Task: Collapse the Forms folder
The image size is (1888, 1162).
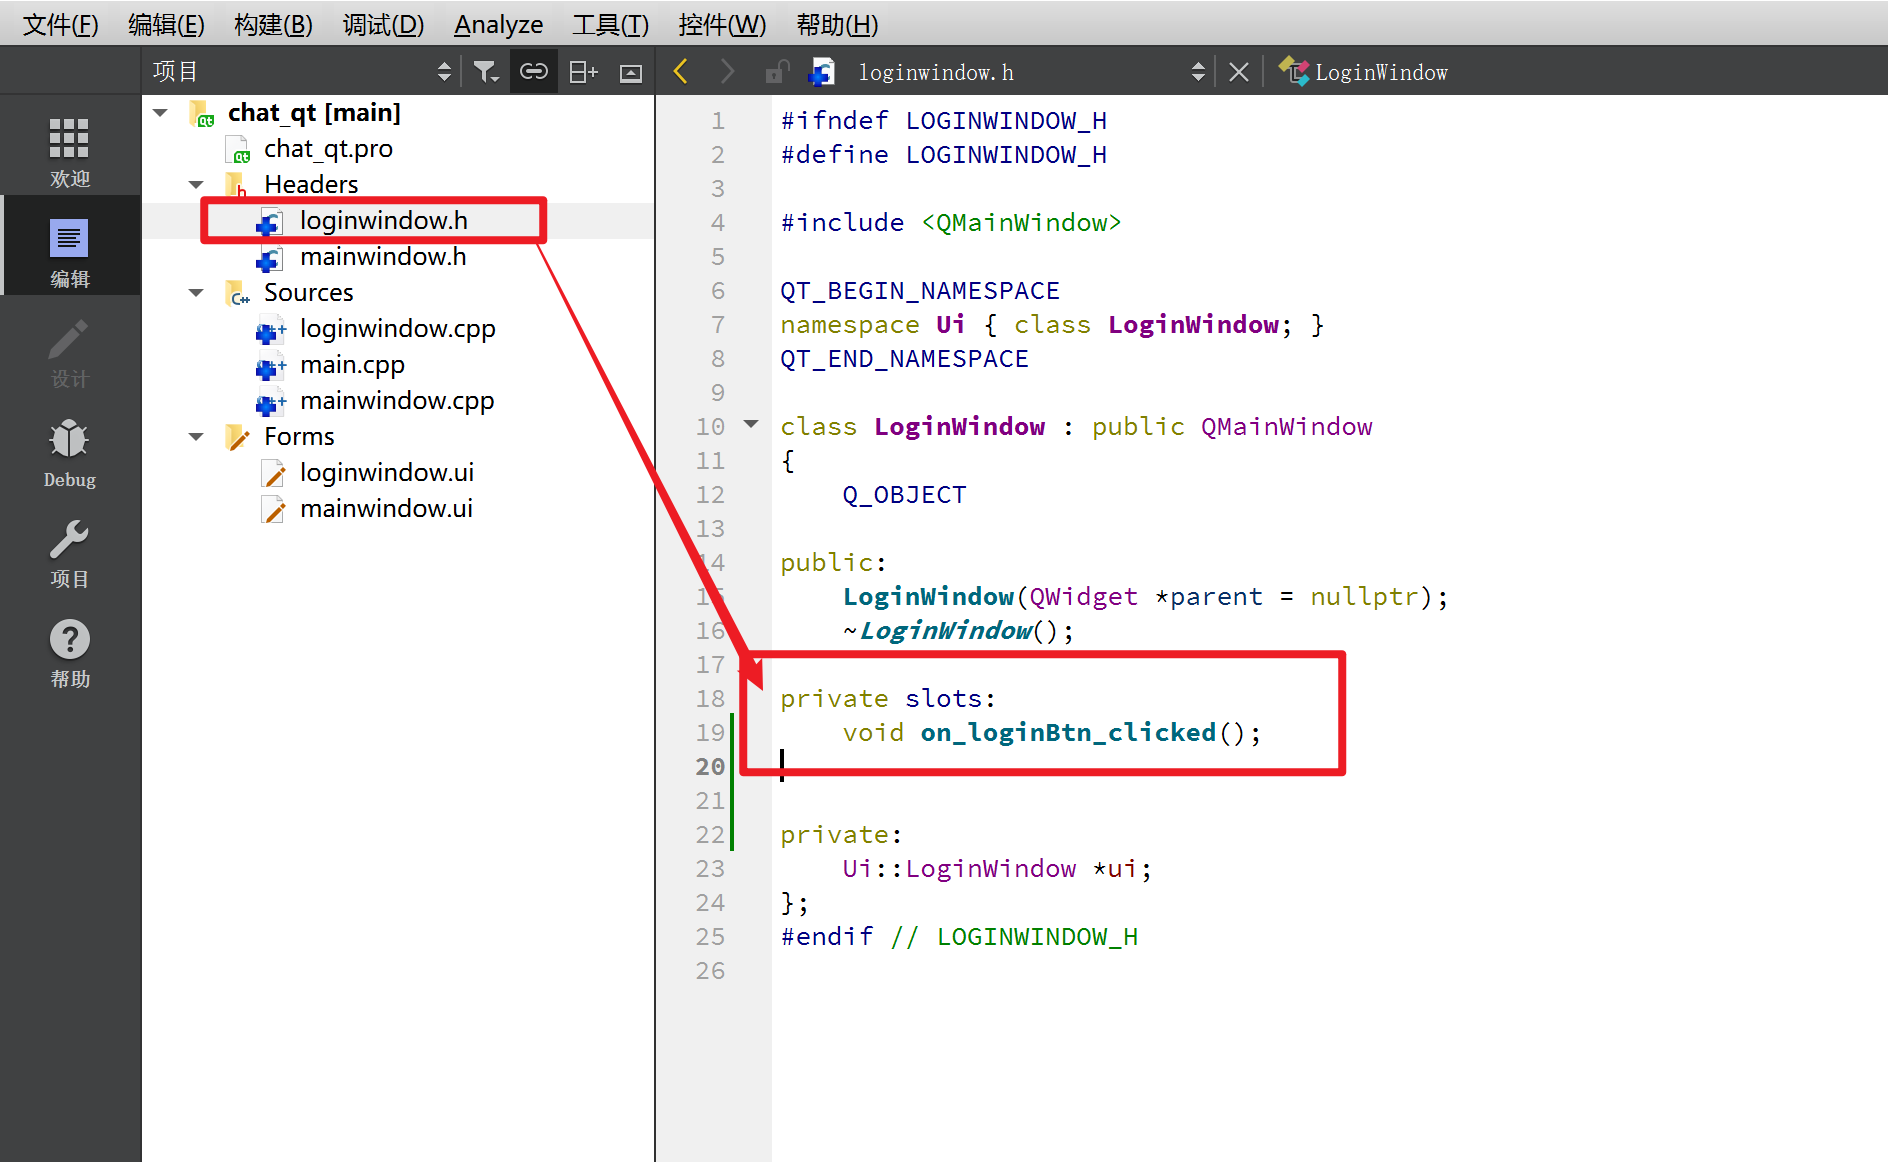Action: 196,437
